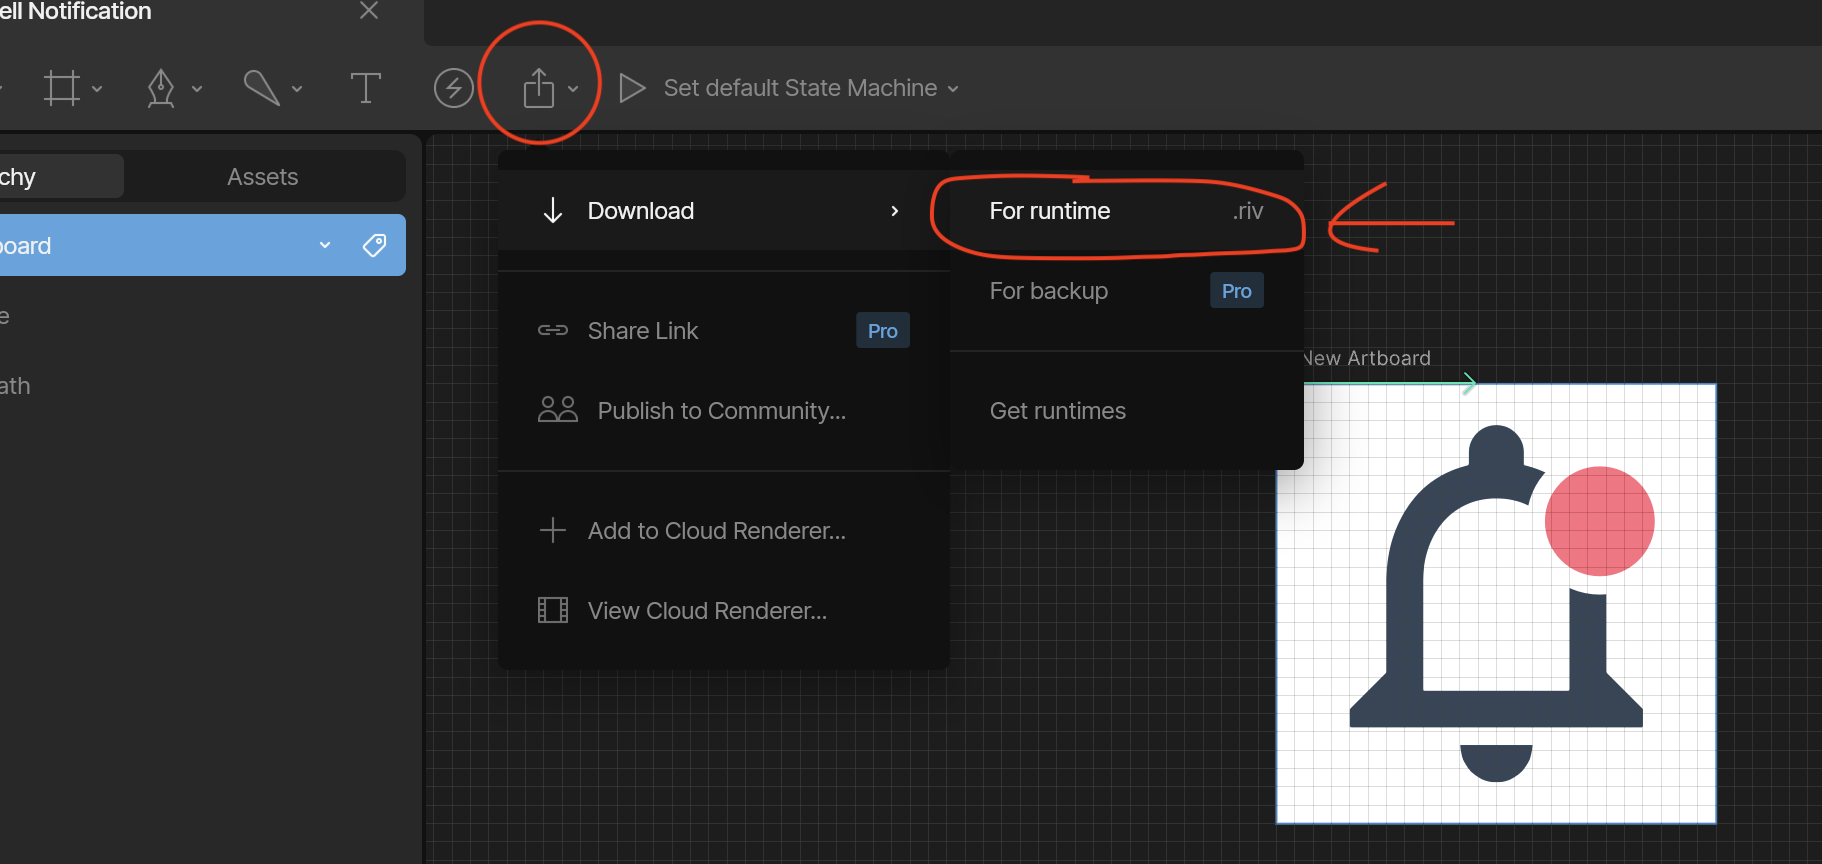This screenshot has width=1822, height=864.
Task: Choose For runtime .riv export
Action: (1126, 211)
